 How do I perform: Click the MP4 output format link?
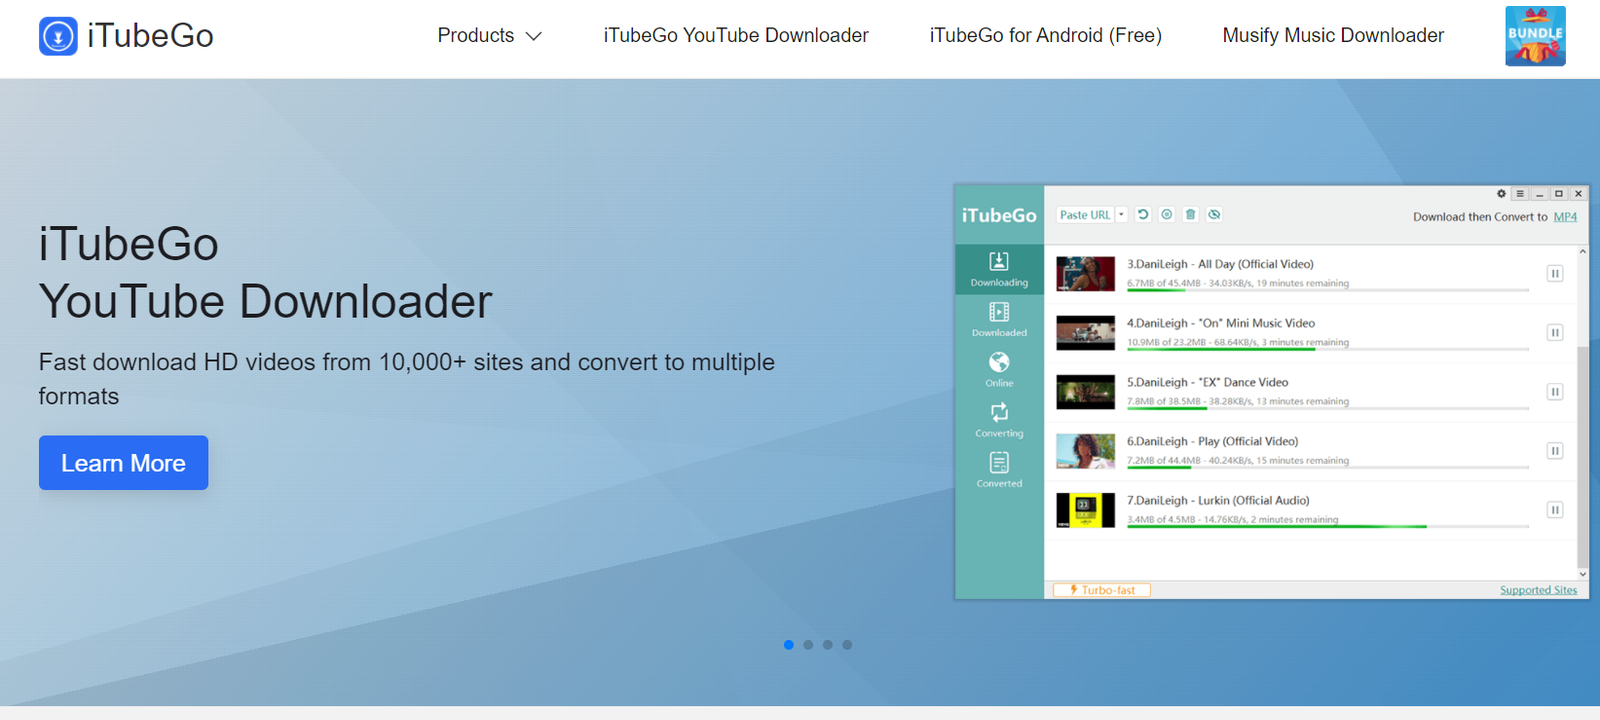click(1565, 217)
